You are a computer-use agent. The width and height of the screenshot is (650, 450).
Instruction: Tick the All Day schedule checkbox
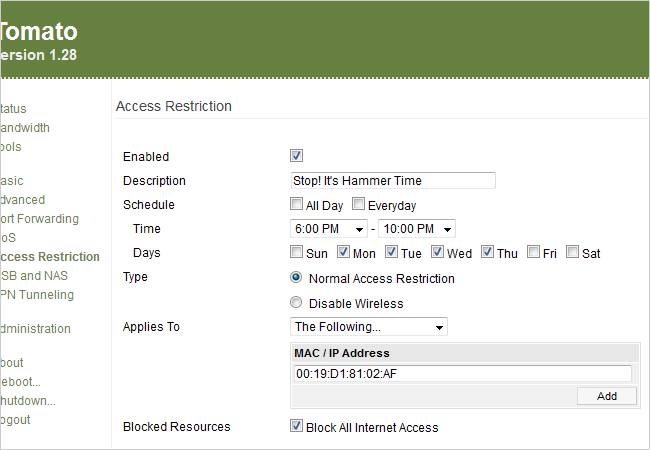(296, 205)
